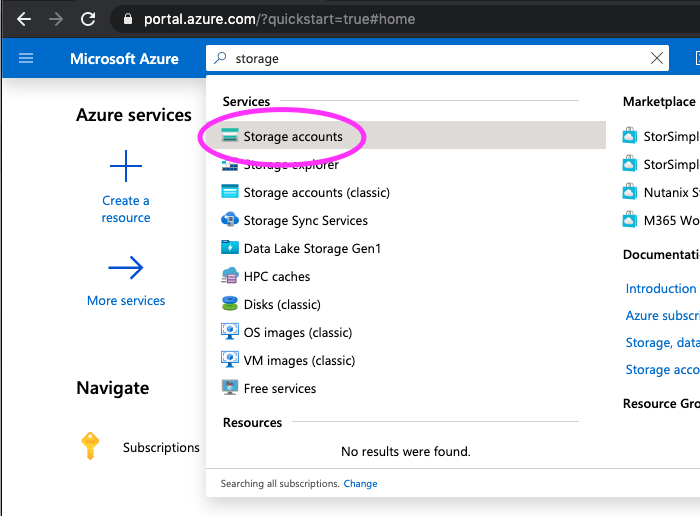
Task: Reload the page with refresh icon
Action: [88, 19]
